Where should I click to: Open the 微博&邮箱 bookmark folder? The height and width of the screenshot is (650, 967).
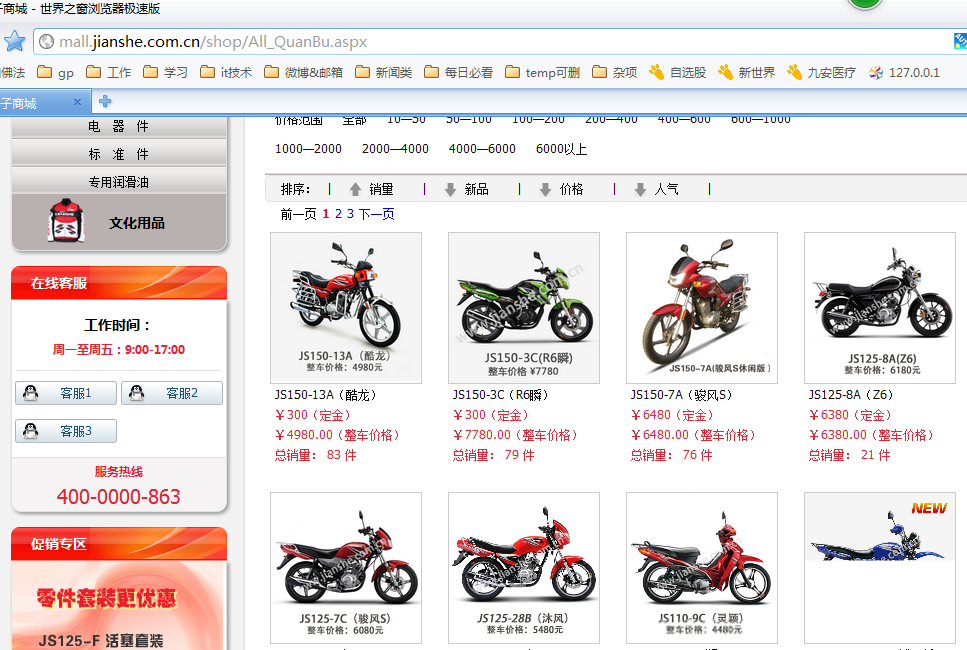coord(303,73)
